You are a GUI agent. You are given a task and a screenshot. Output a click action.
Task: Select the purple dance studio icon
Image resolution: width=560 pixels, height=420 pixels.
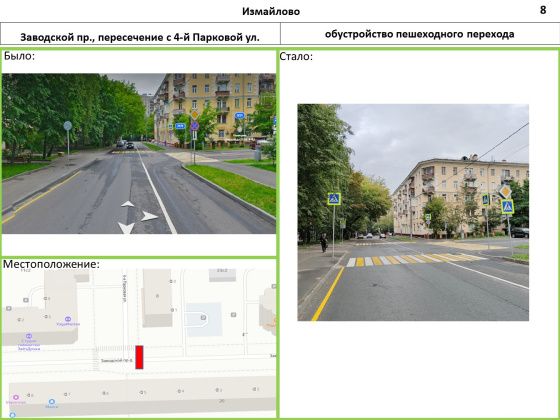(x=29, y=336)
